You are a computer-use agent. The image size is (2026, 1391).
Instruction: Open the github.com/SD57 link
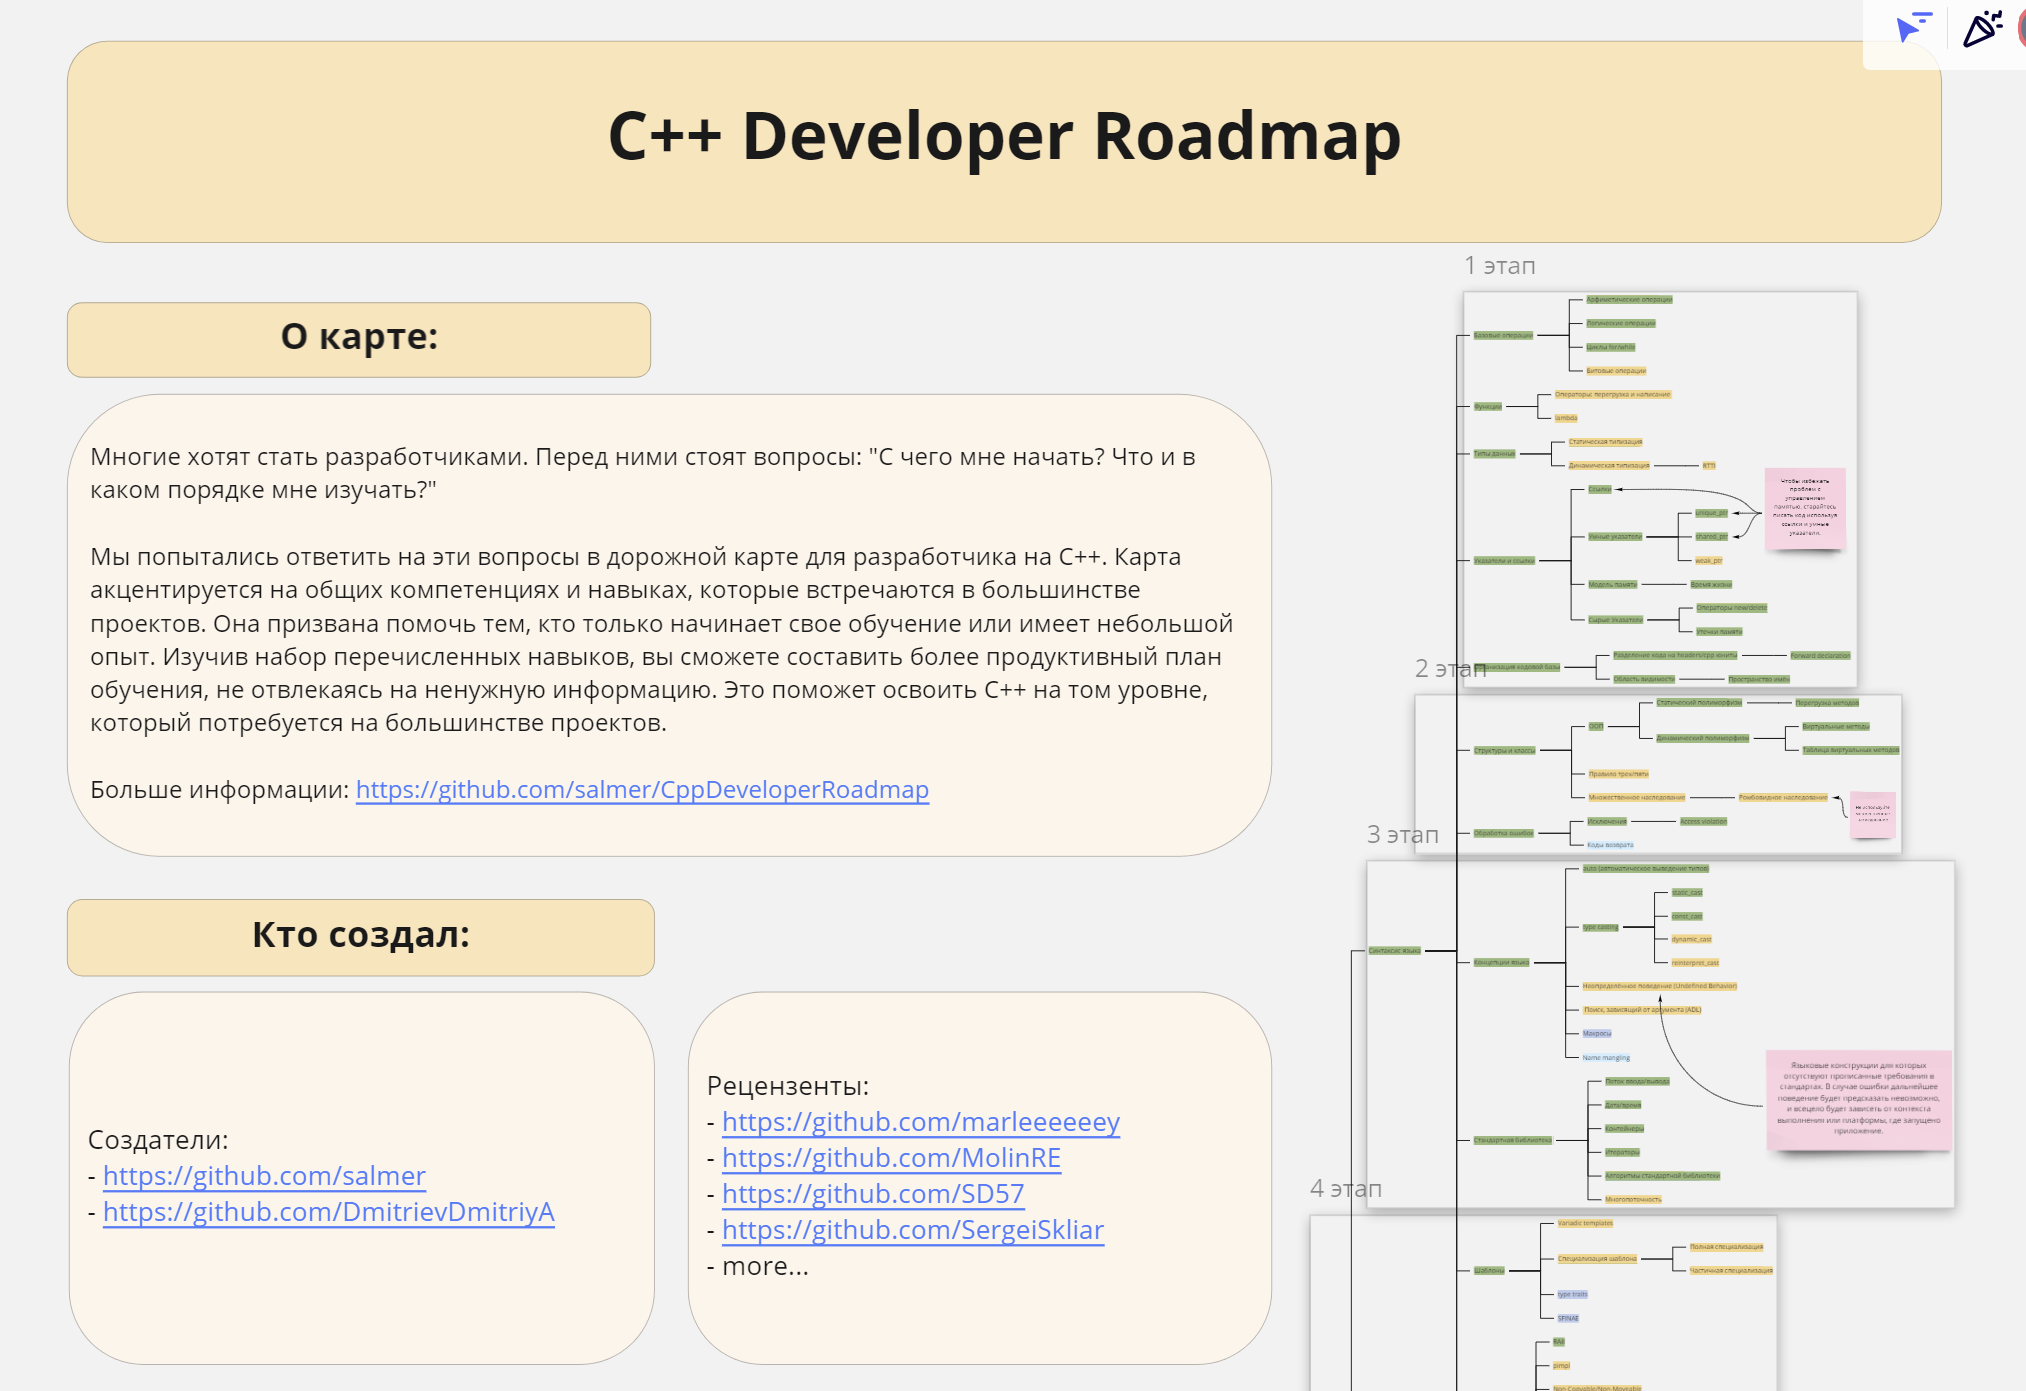(873, 1194)
